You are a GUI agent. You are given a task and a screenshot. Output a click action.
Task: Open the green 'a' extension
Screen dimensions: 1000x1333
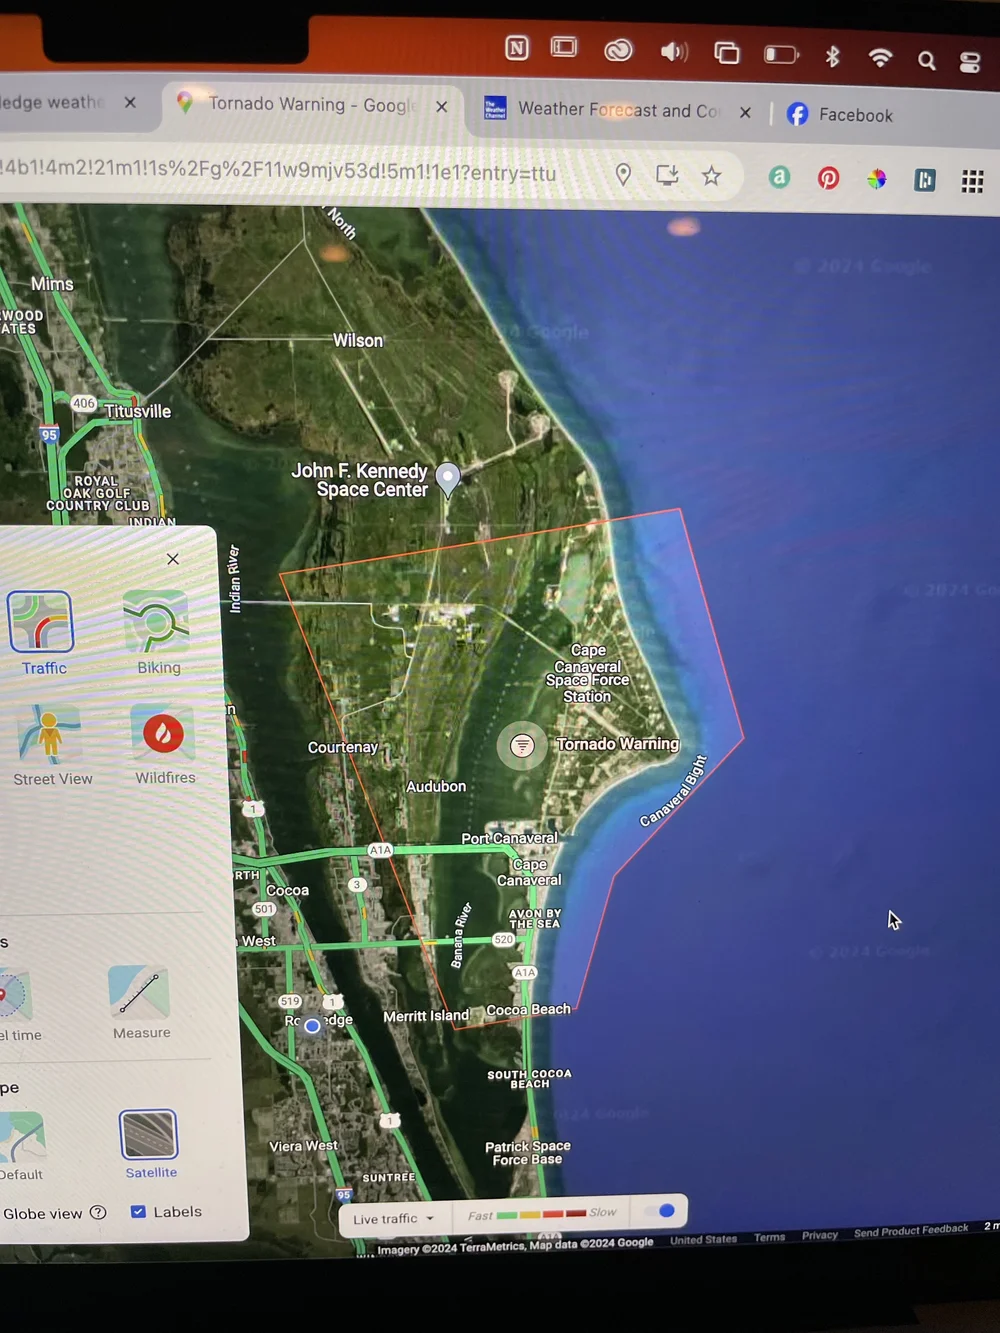779,178
